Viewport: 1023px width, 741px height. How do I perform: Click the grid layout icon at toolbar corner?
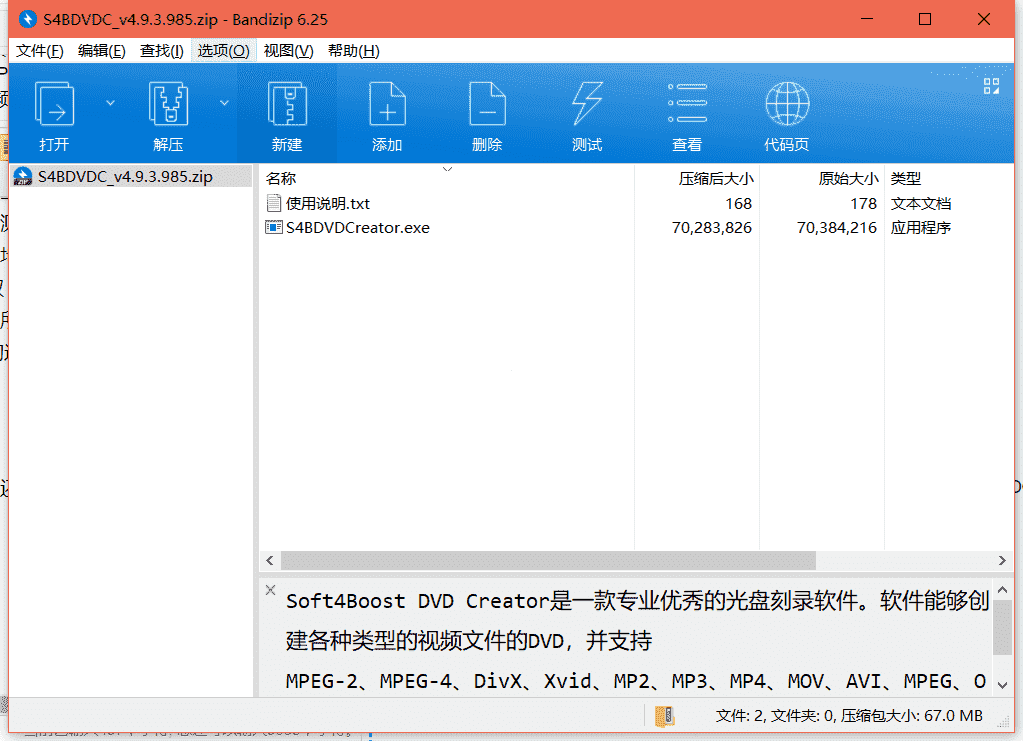point(991,86)
